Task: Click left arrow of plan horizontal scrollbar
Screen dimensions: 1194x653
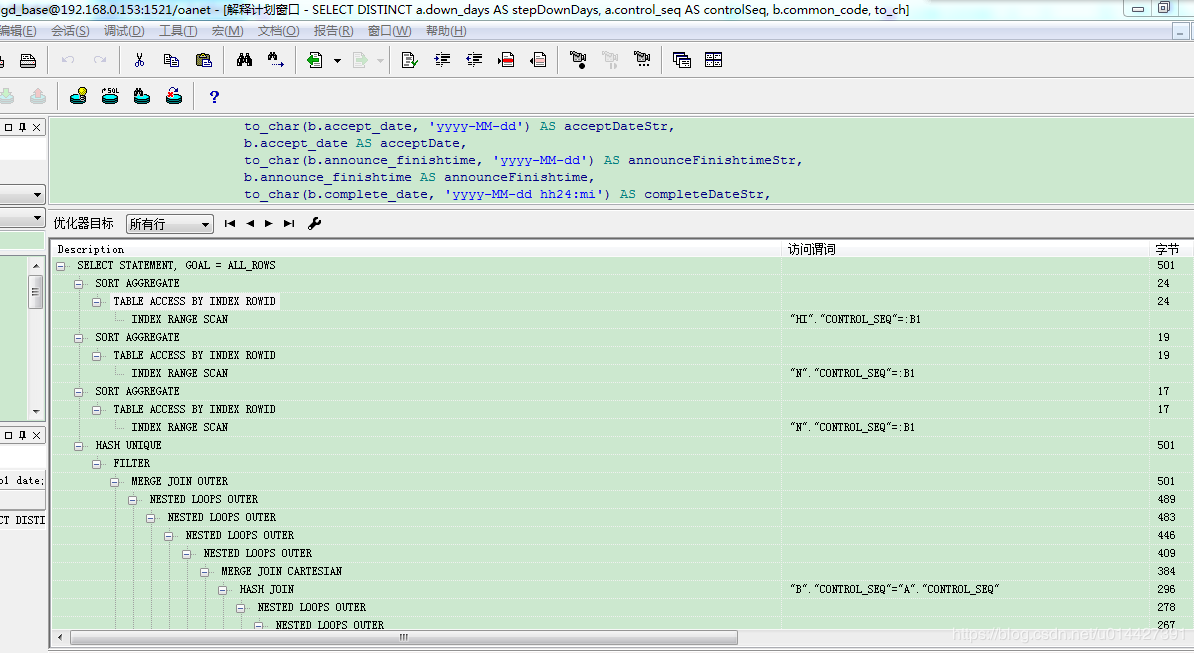Action: [x=60, y=637]
